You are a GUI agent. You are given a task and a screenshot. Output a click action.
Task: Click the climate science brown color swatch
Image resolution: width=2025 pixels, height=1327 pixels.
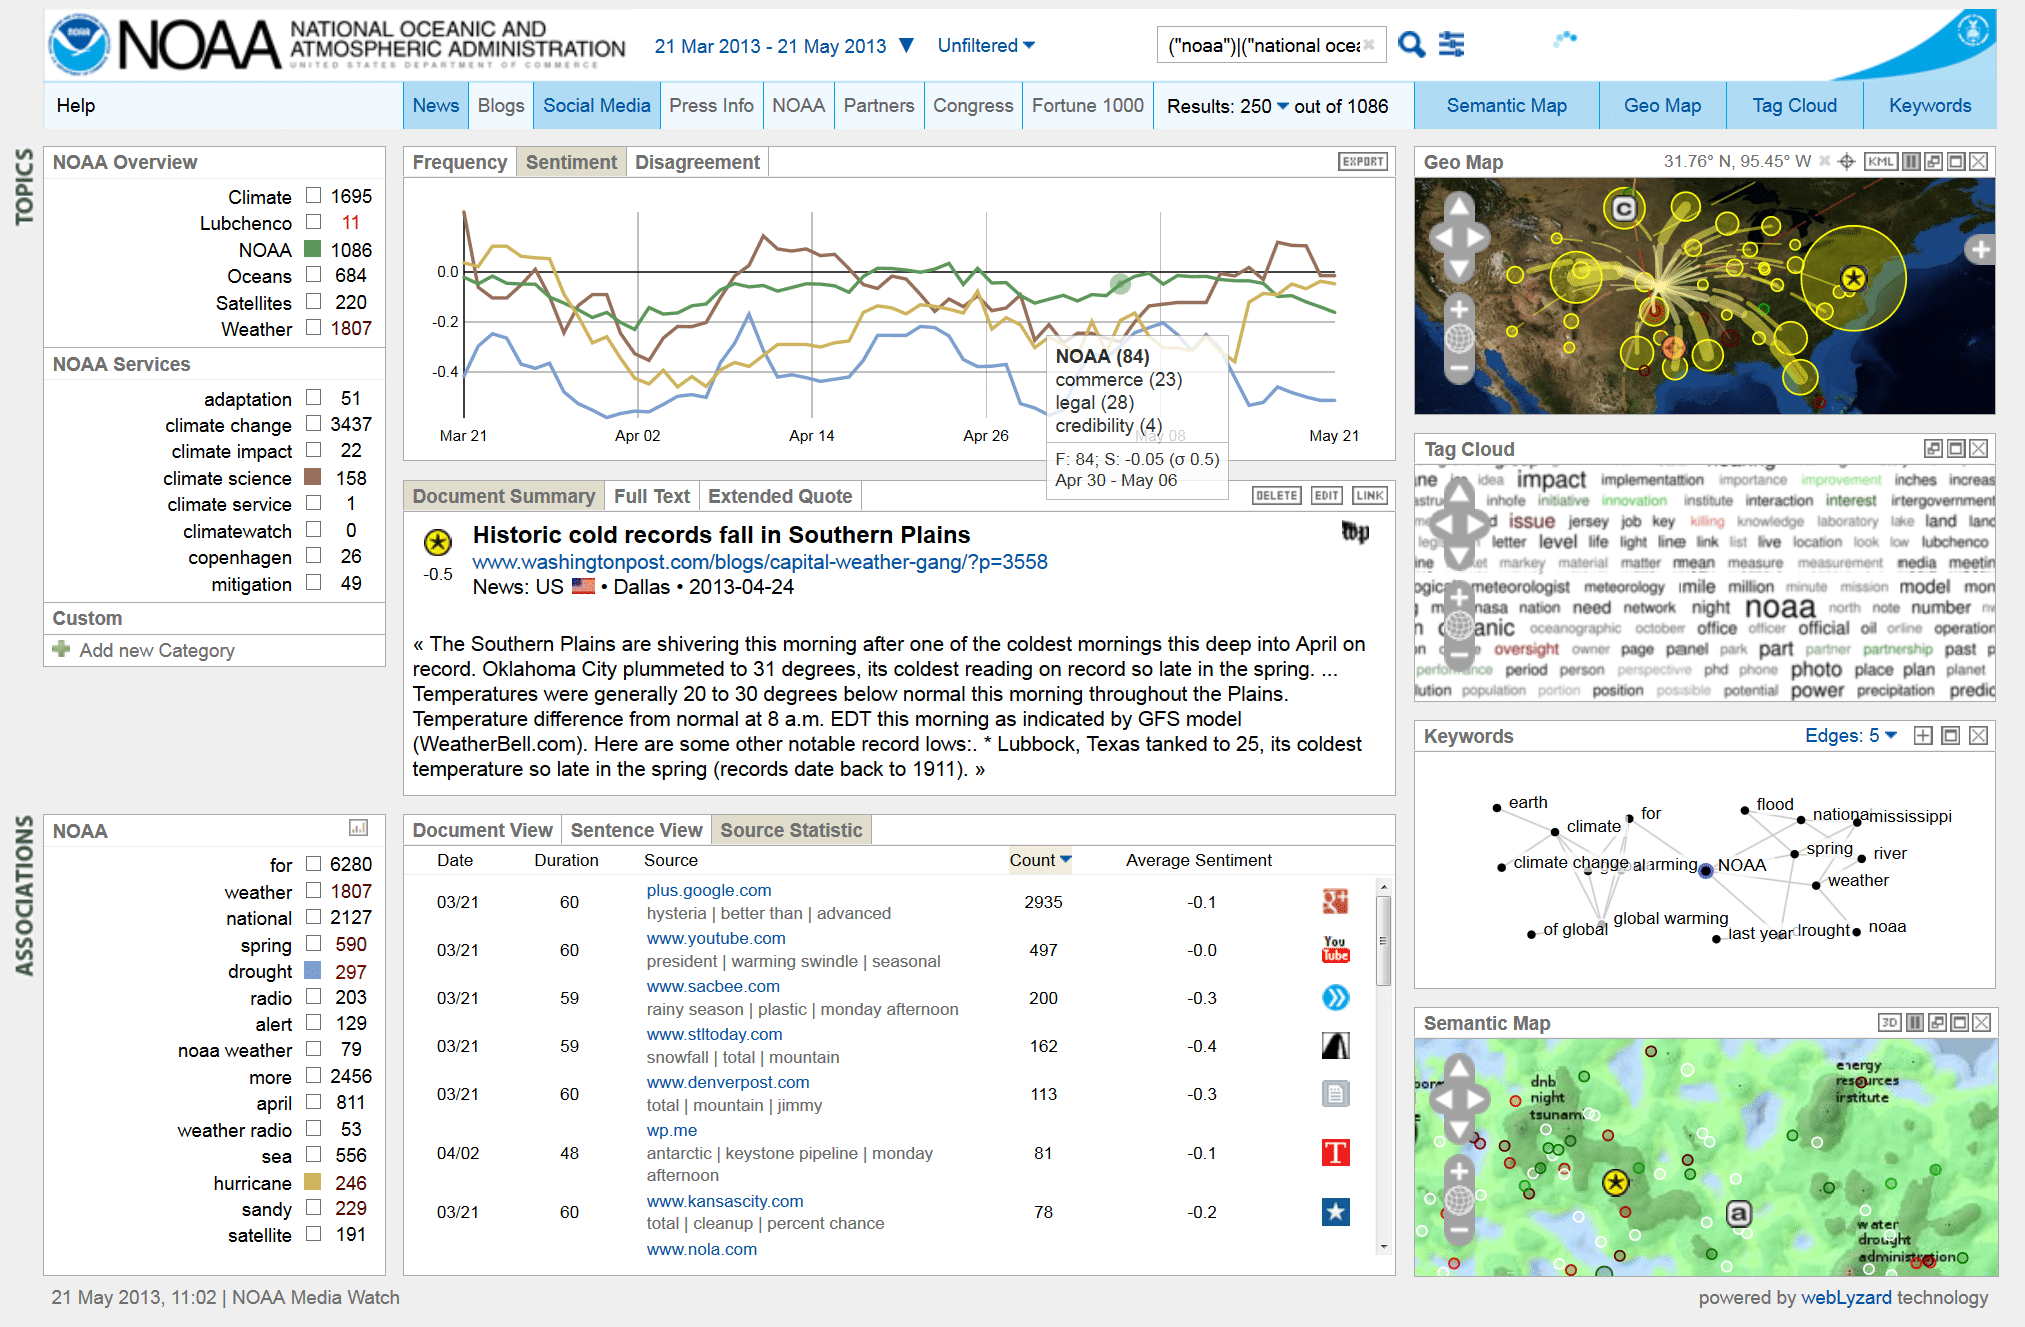(x=313, y=477)
